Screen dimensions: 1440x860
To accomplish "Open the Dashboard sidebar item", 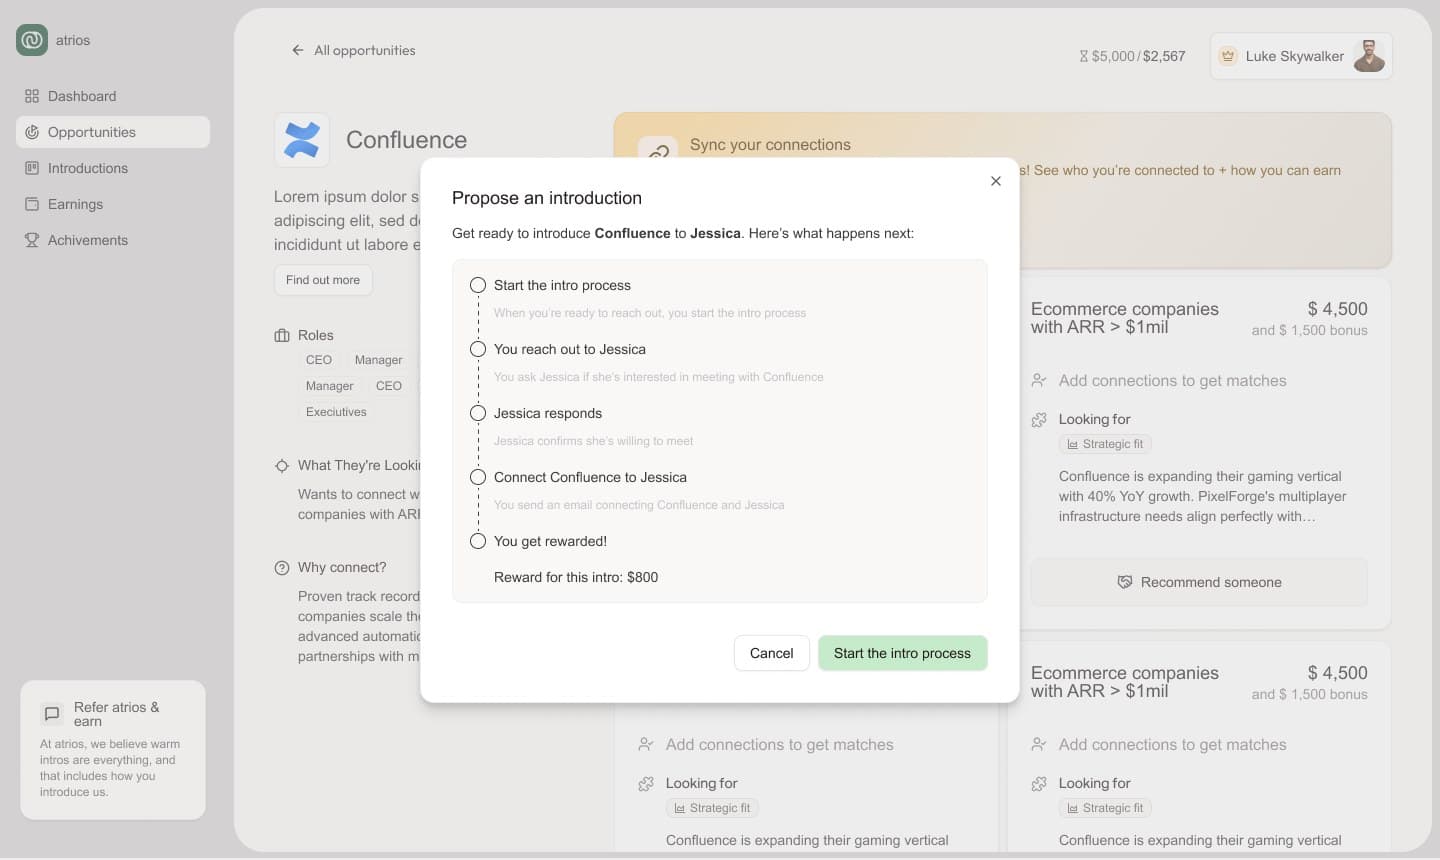I will [113, 96].
